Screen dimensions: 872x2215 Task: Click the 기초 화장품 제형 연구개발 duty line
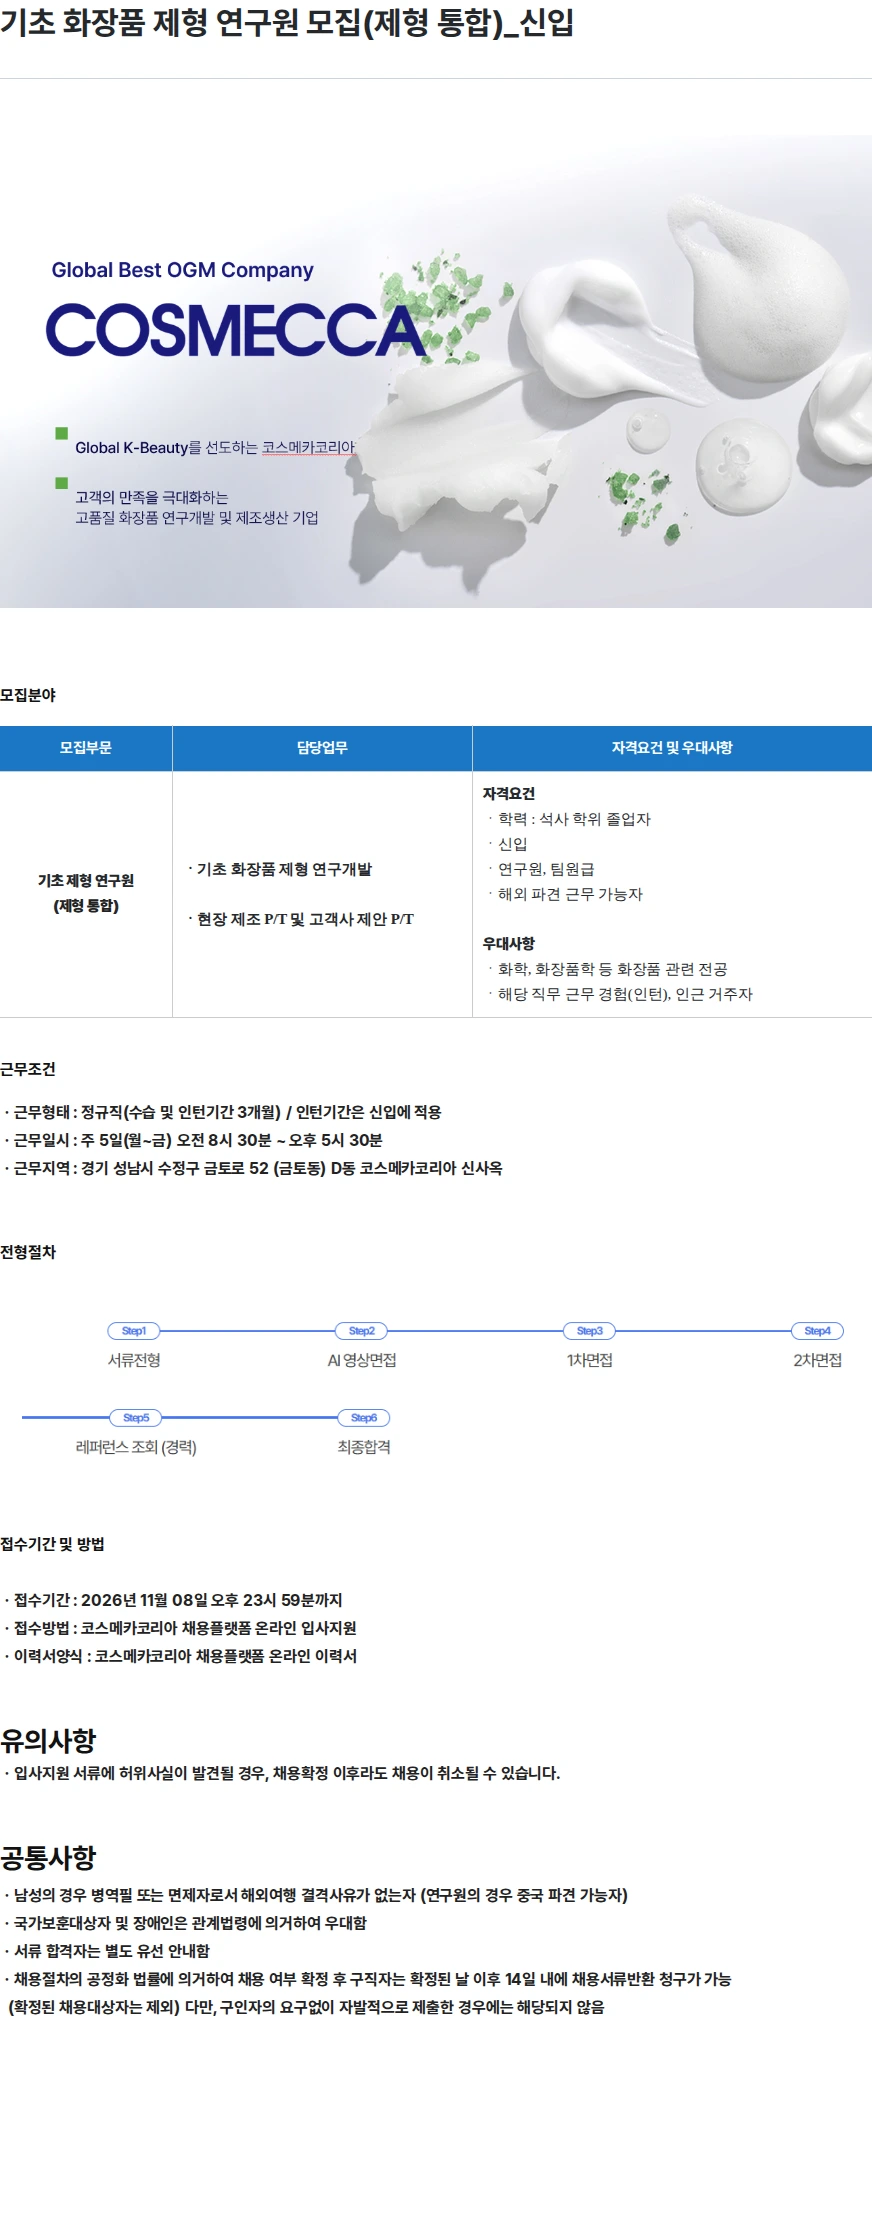[x=280, y=870]
